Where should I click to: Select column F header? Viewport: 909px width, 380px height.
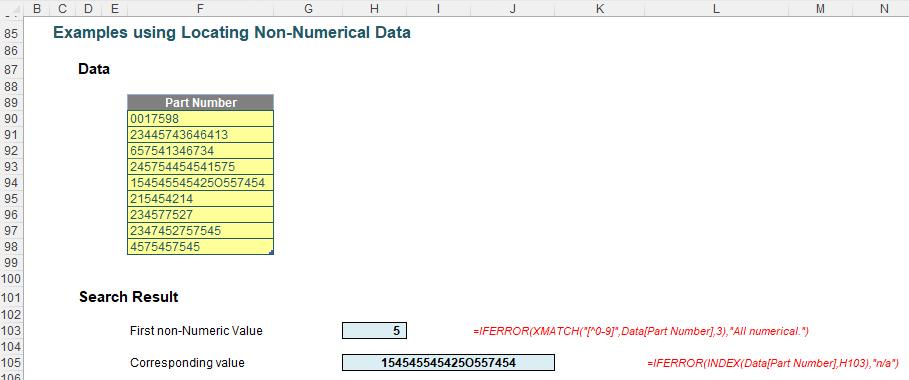(200, 8)
